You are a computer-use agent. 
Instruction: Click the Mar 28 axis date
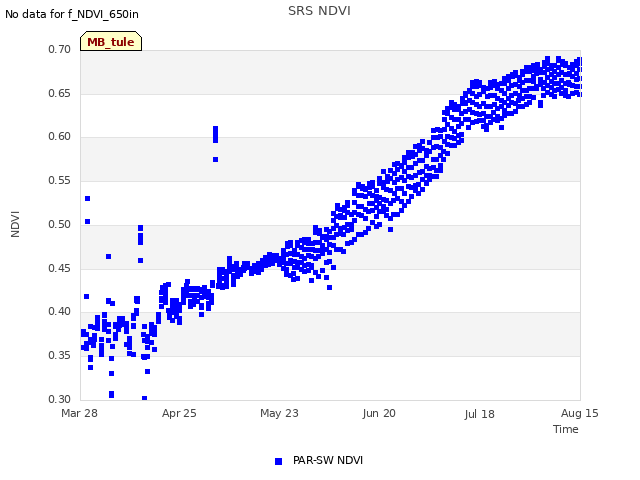(79, 413)
